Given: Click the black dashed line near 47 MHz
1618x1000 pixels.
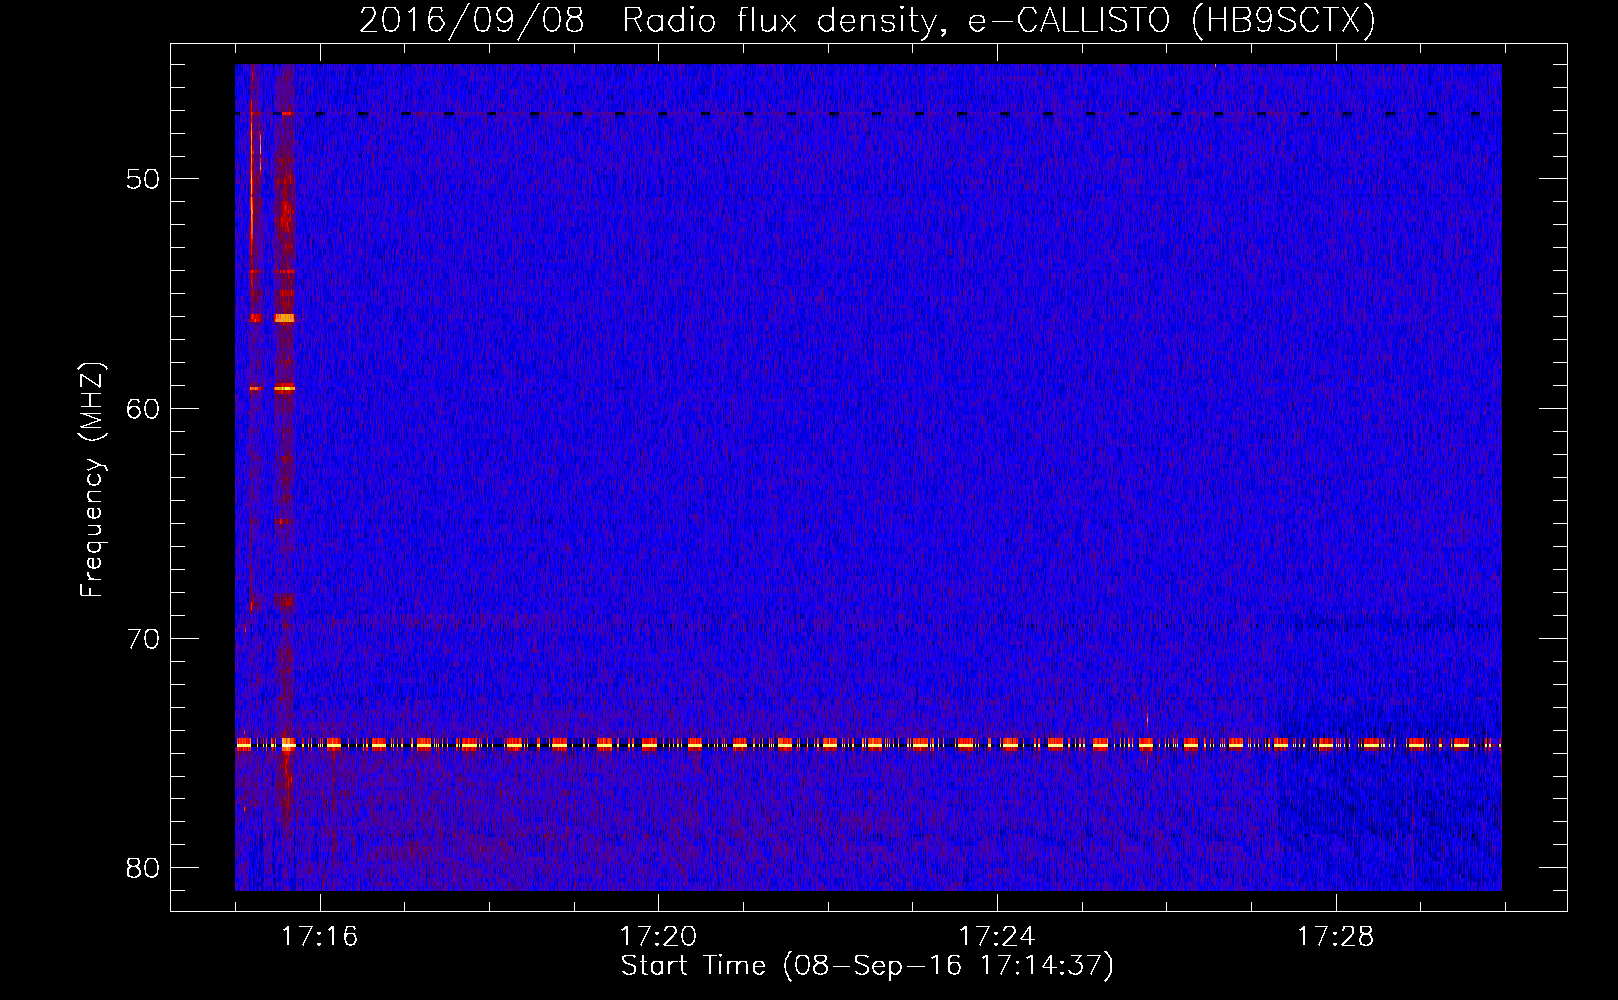Looking at the screenshot, I should tap(868, 114).
